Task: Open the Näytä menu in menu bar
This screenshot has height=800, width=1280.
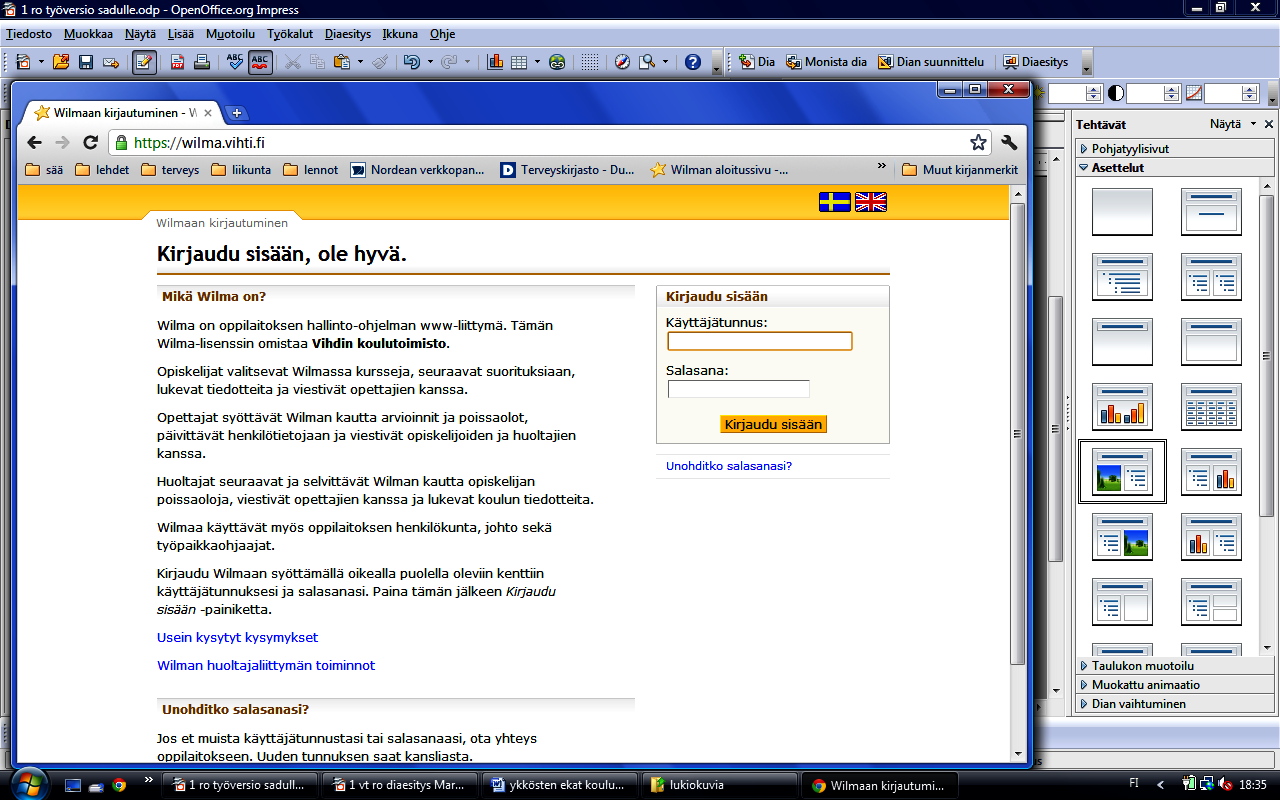Action: tap(140, 34)
